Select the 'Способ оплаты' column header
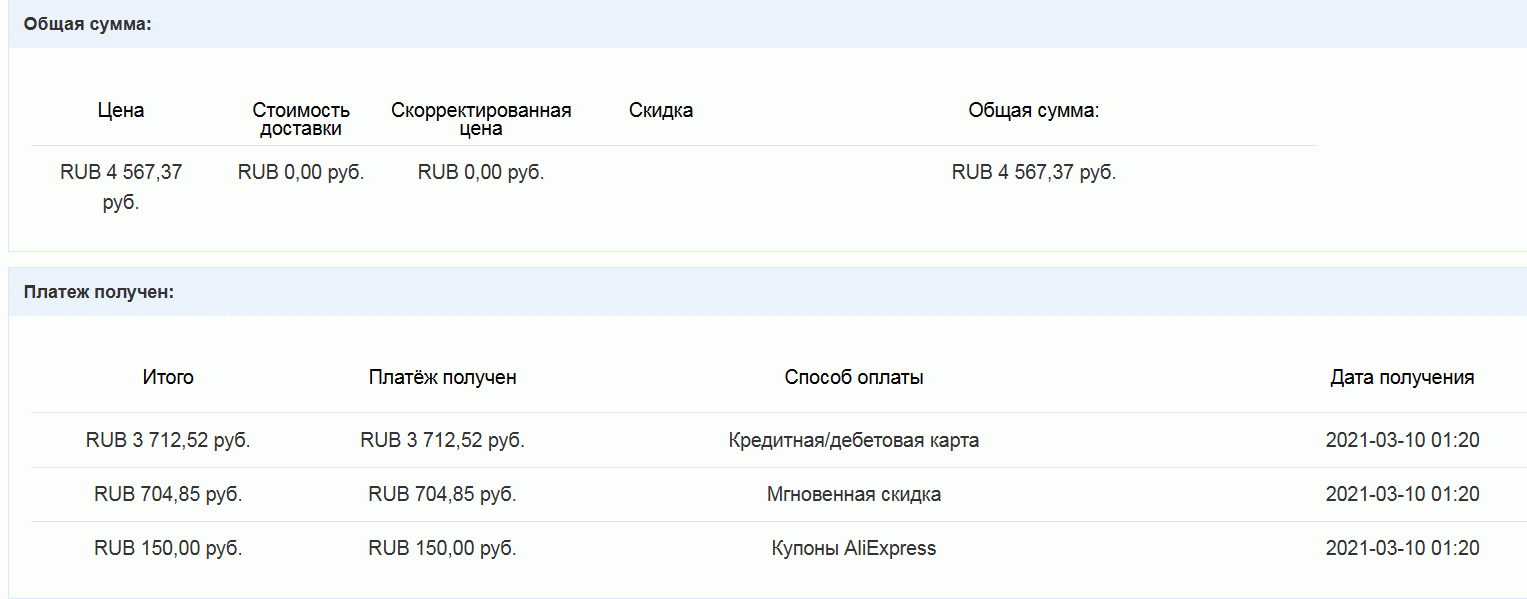 [854, 378]
